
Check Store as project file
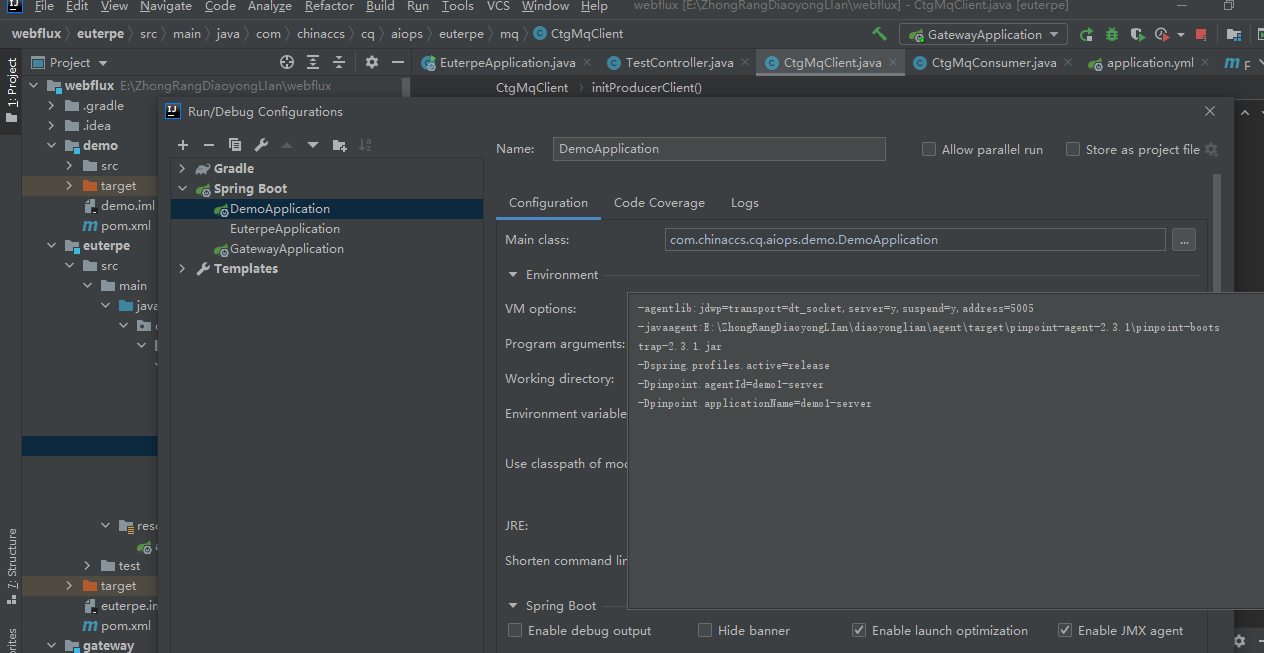pos(1073,150)
